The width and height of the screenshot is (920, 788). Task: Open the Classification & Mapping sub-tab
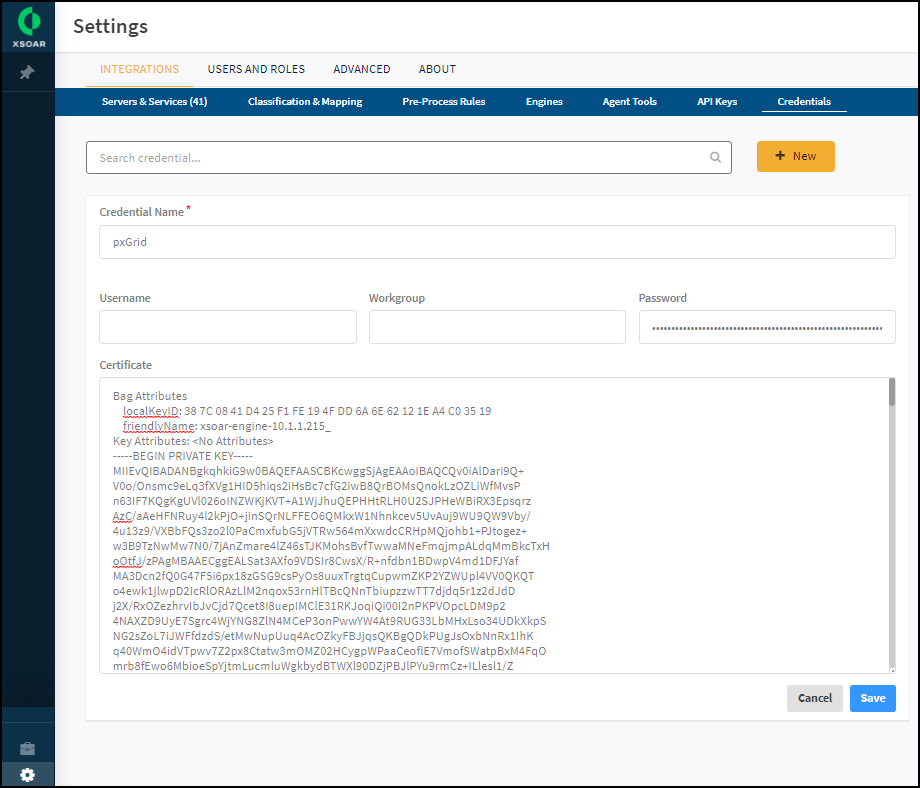(x=305, y=102)
